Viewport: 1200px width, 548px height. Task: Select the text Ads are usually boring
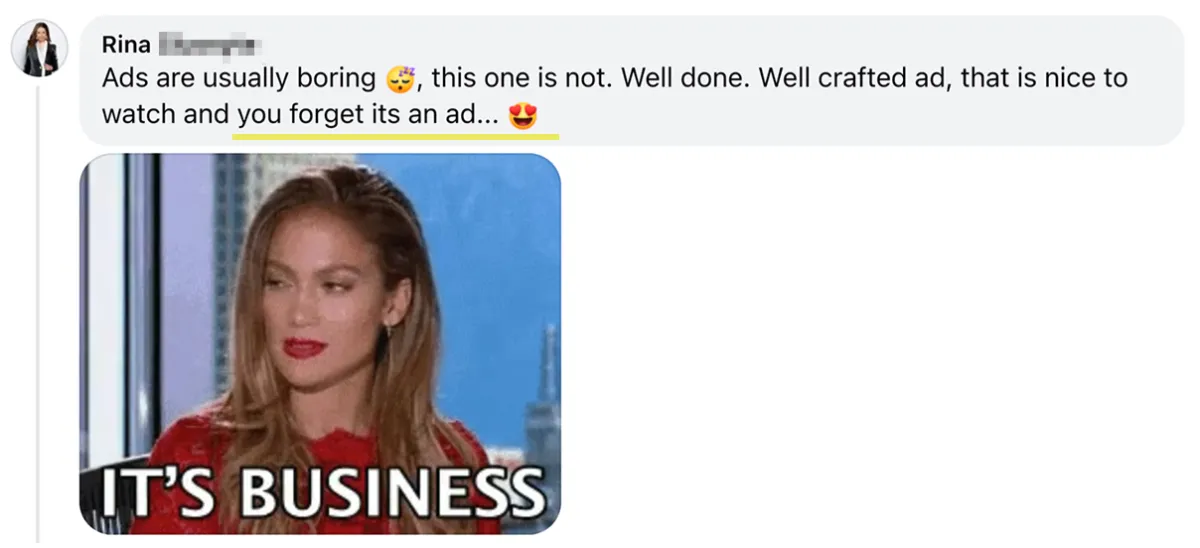(x=240, y=79)
